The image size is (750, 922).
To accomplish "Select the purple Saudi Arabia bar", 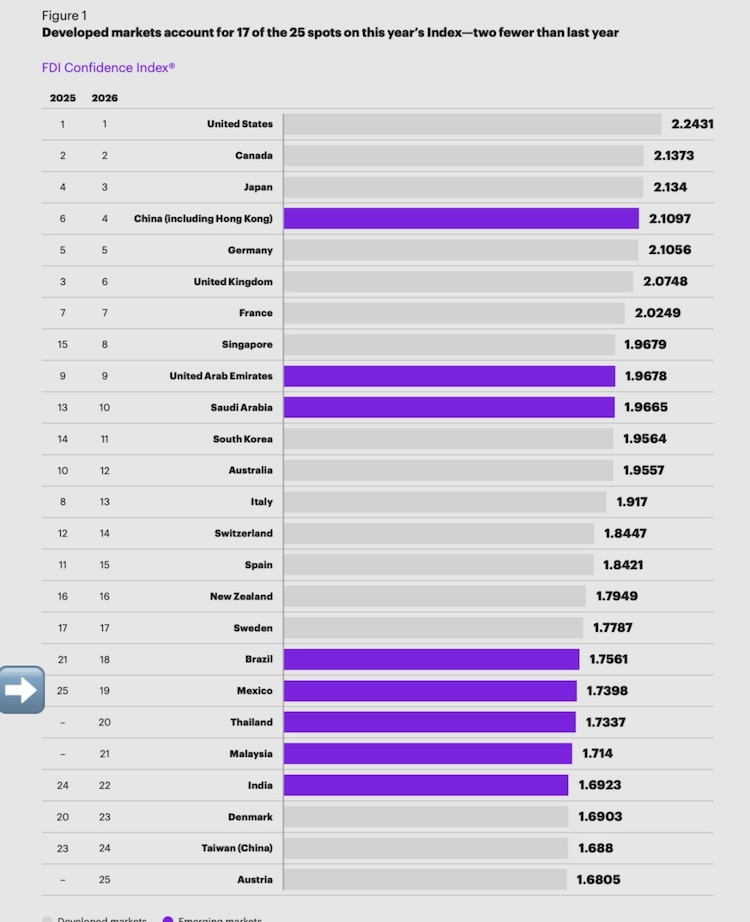I will coord(449,407).
